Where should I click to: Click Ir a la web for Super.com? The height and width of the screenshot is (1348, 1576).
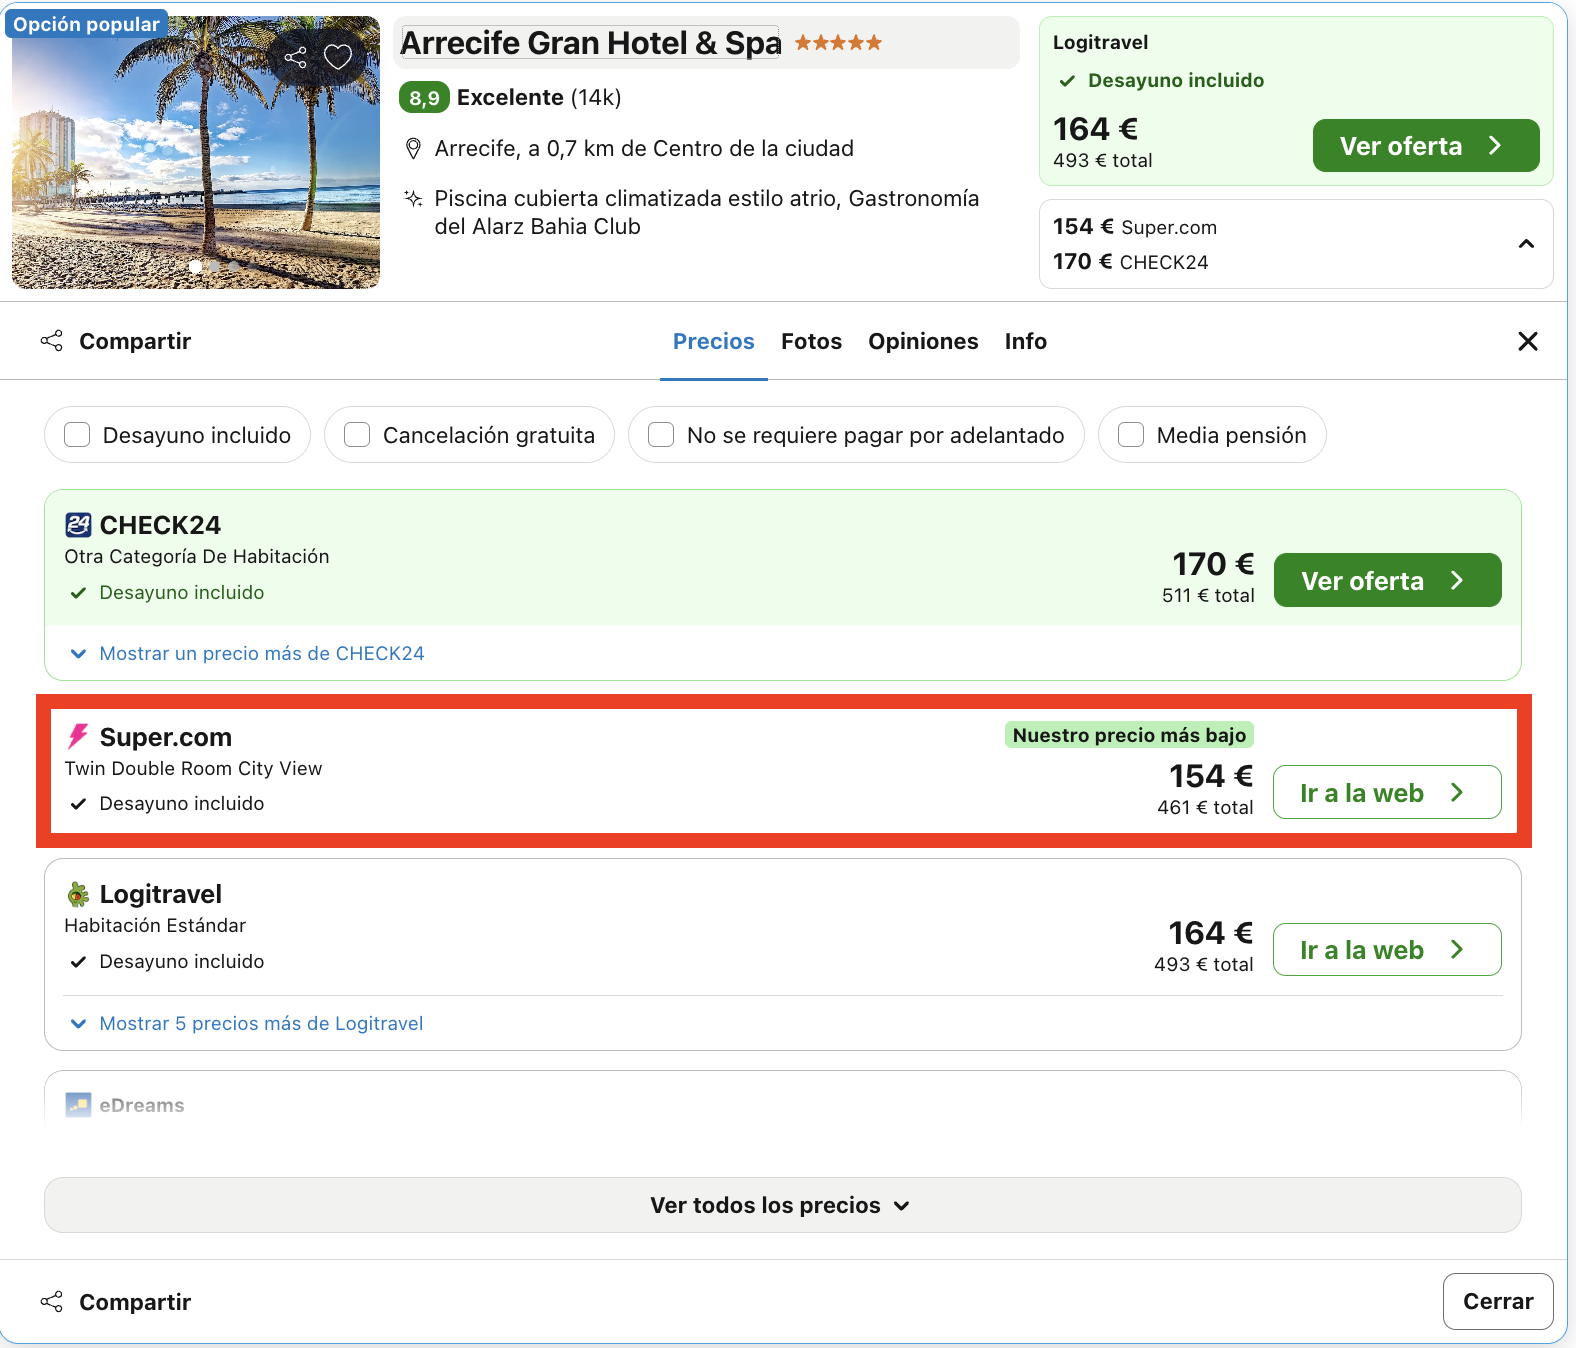[x=1387, y=792]
